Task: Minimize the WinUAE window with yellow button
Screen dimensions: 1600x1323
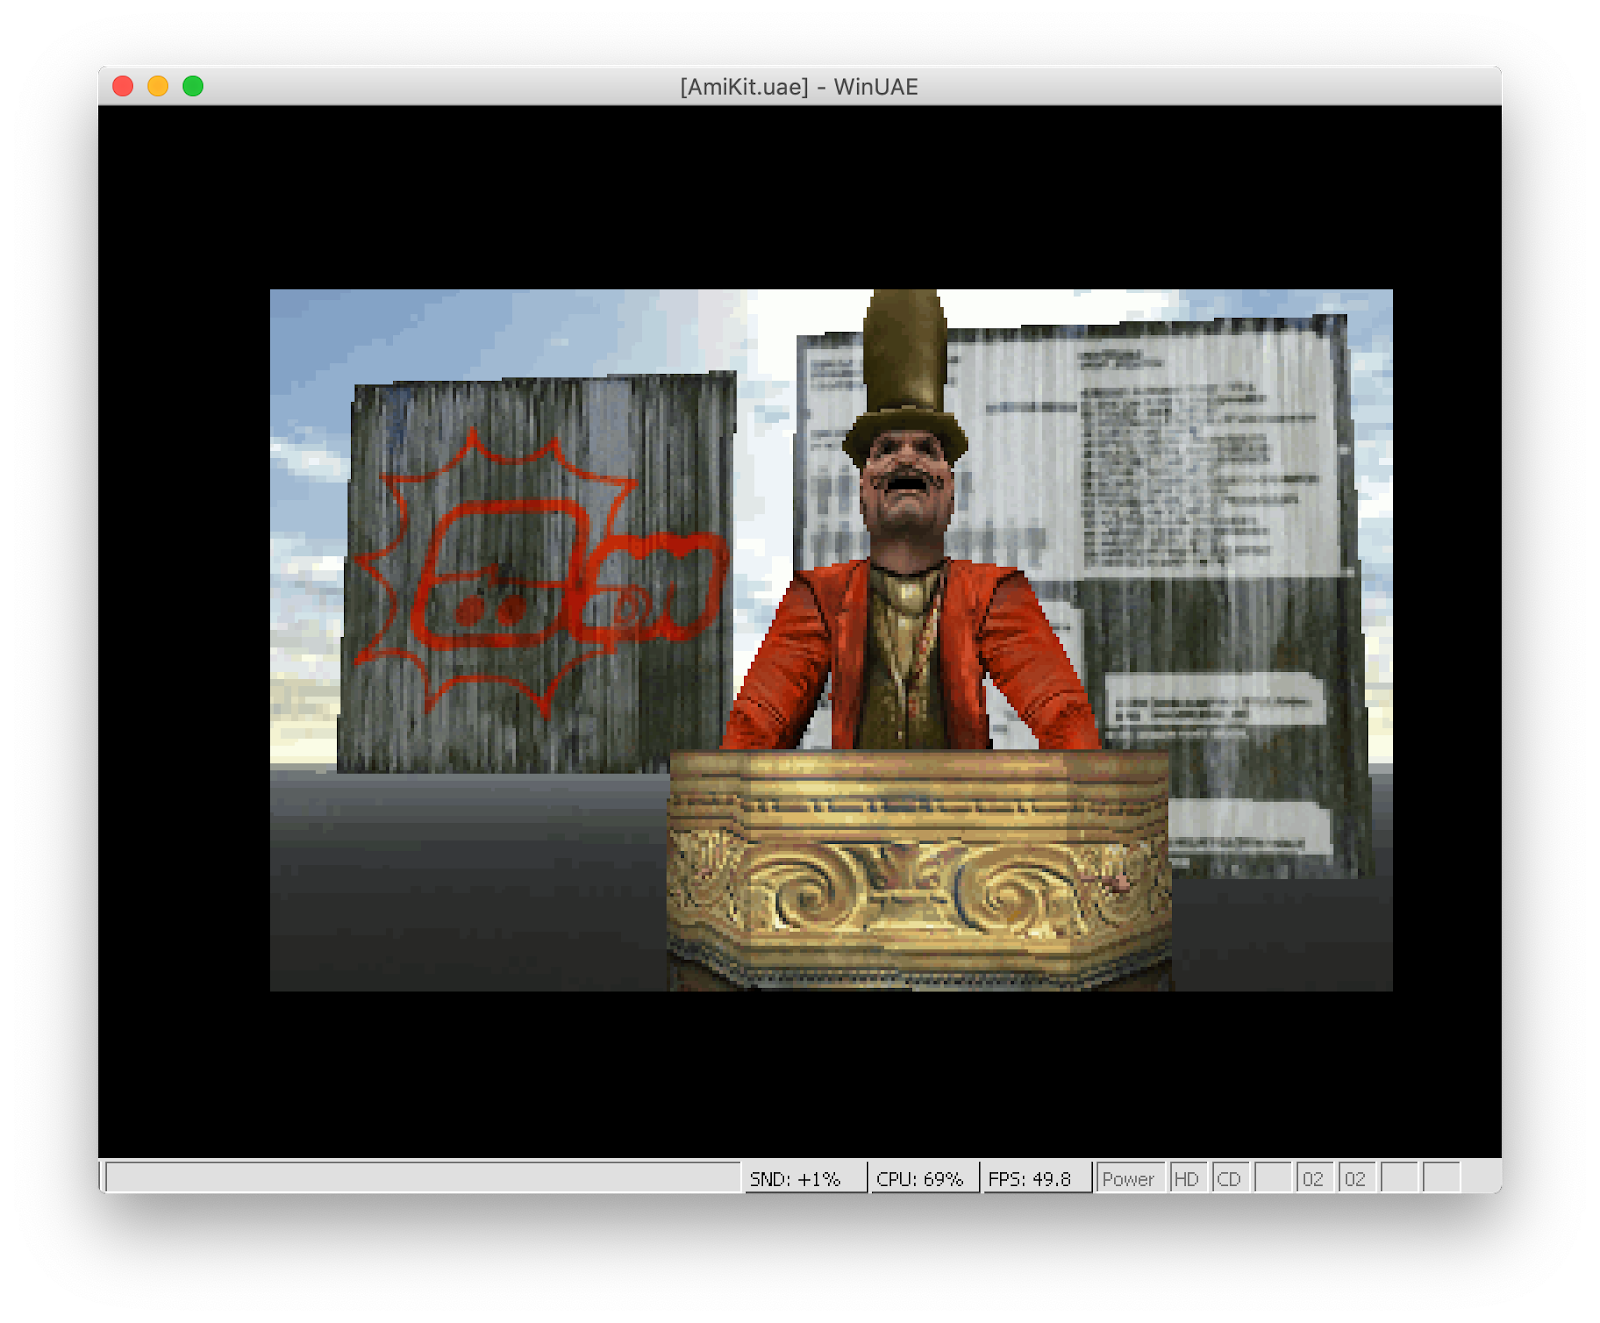Action: coord(158,86)
